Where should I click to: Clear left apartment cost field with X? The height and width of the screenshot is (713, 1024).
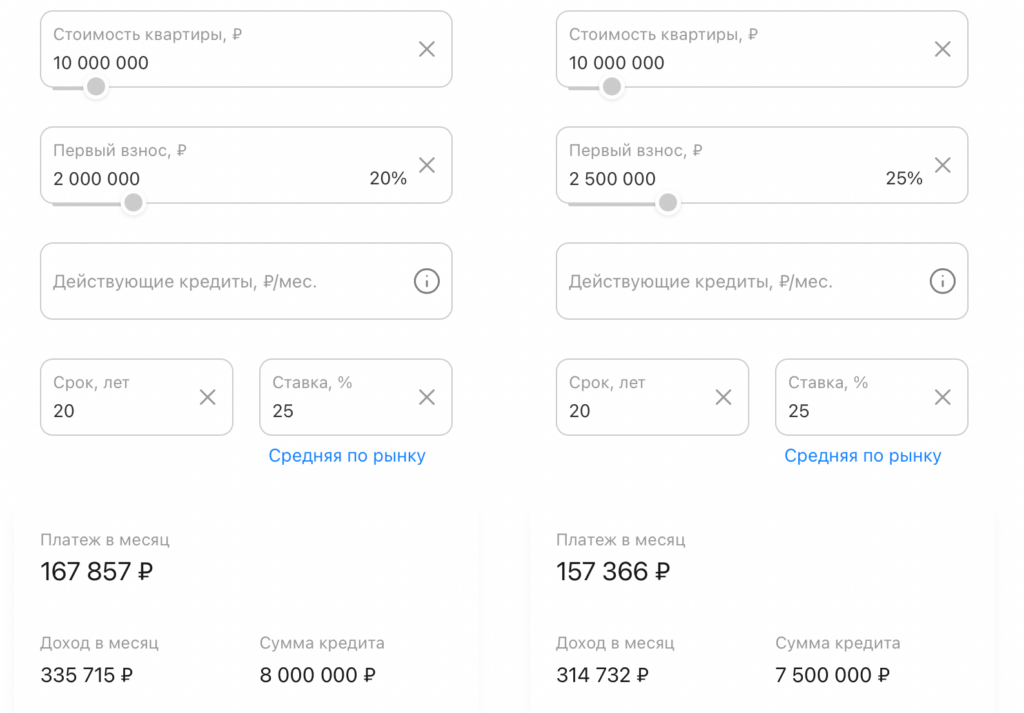427,49
